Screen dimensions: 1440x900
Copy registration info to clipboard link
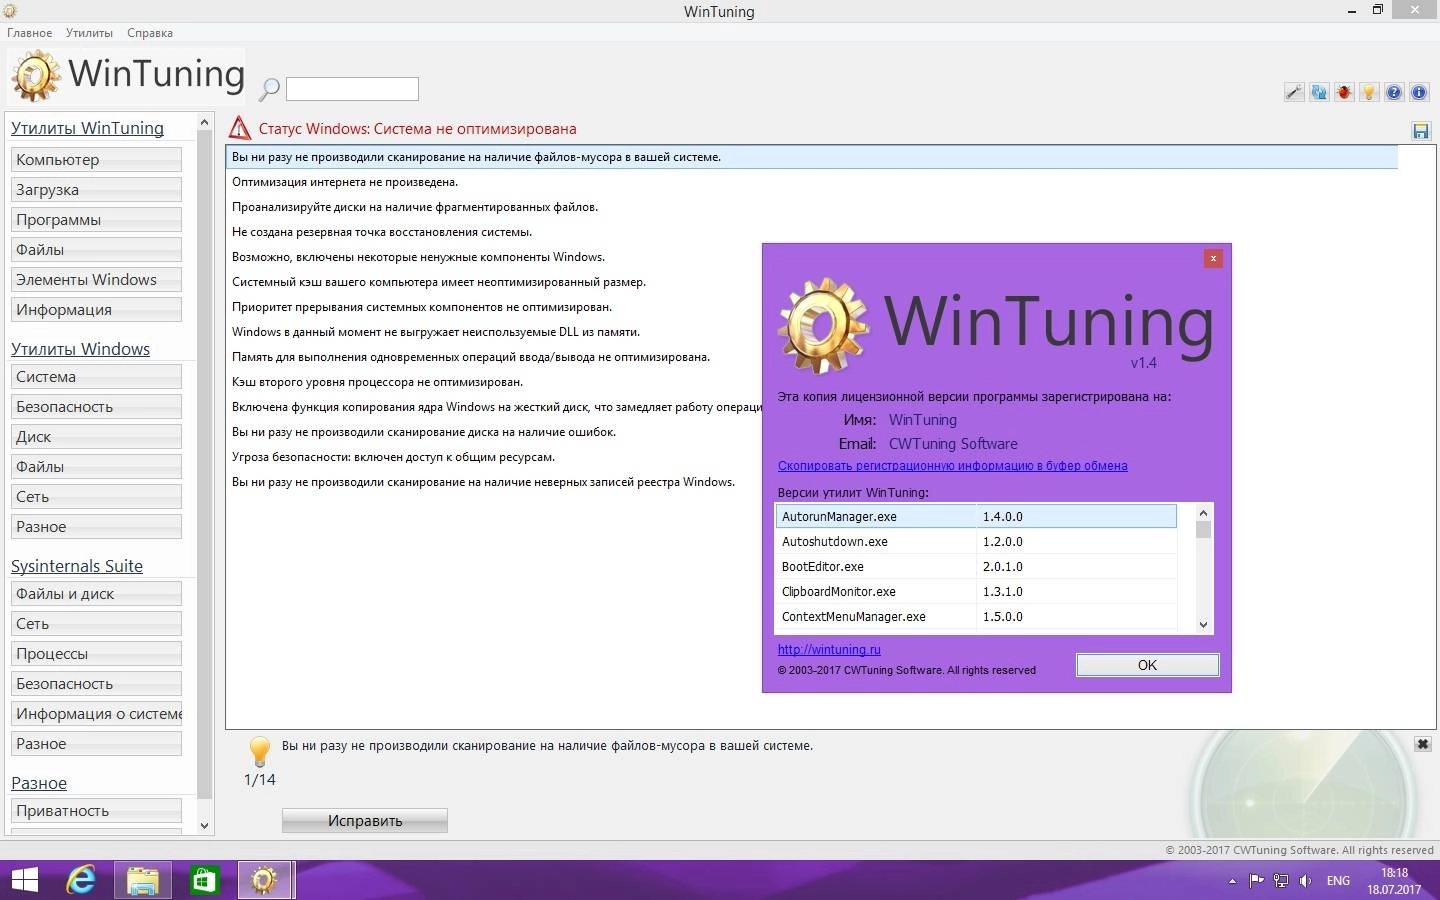click(952, 465)
